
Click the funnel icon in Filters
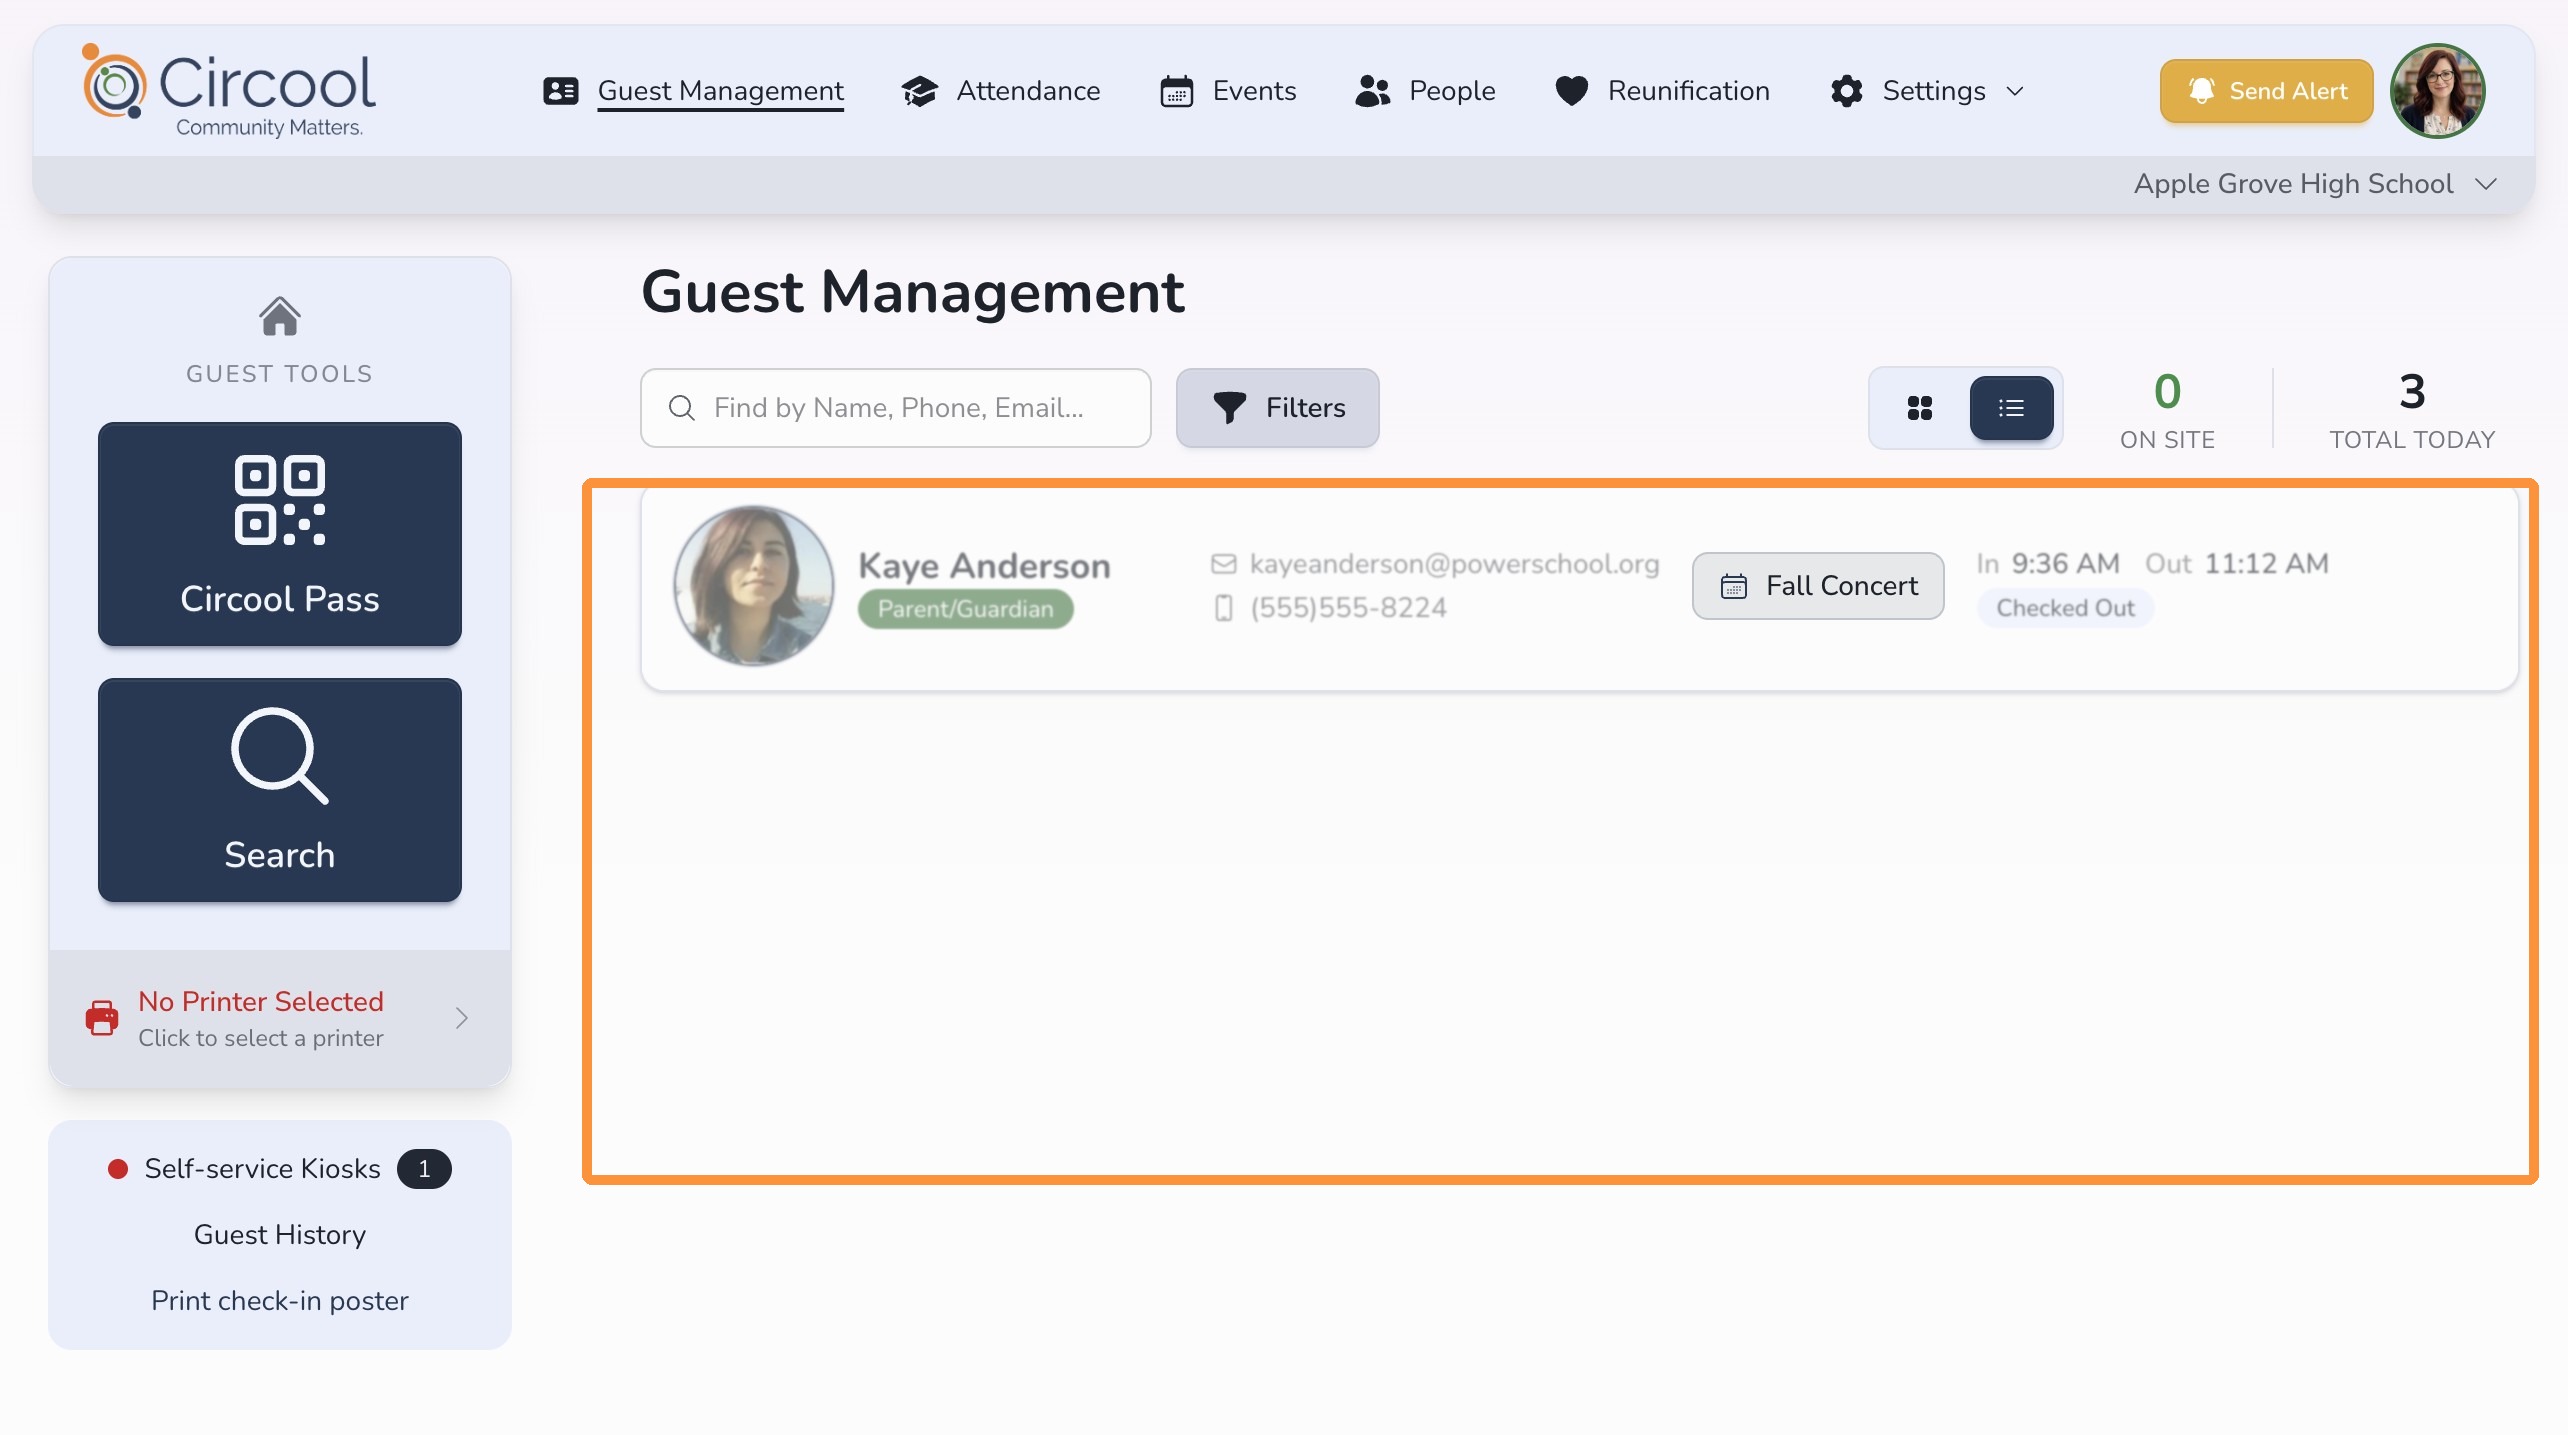tap(1229, 408)
